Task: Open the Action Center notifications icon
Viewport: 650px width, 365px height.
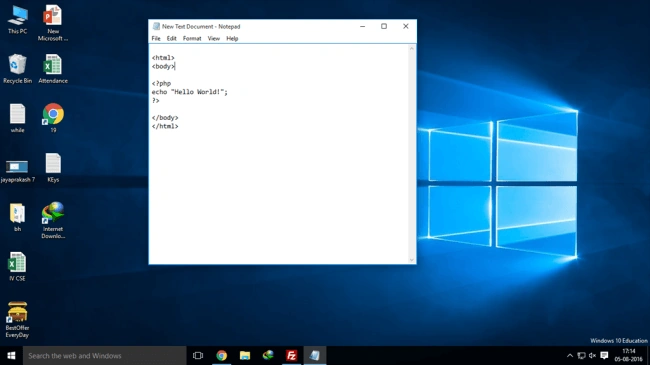Action: [x=604, y=355]
